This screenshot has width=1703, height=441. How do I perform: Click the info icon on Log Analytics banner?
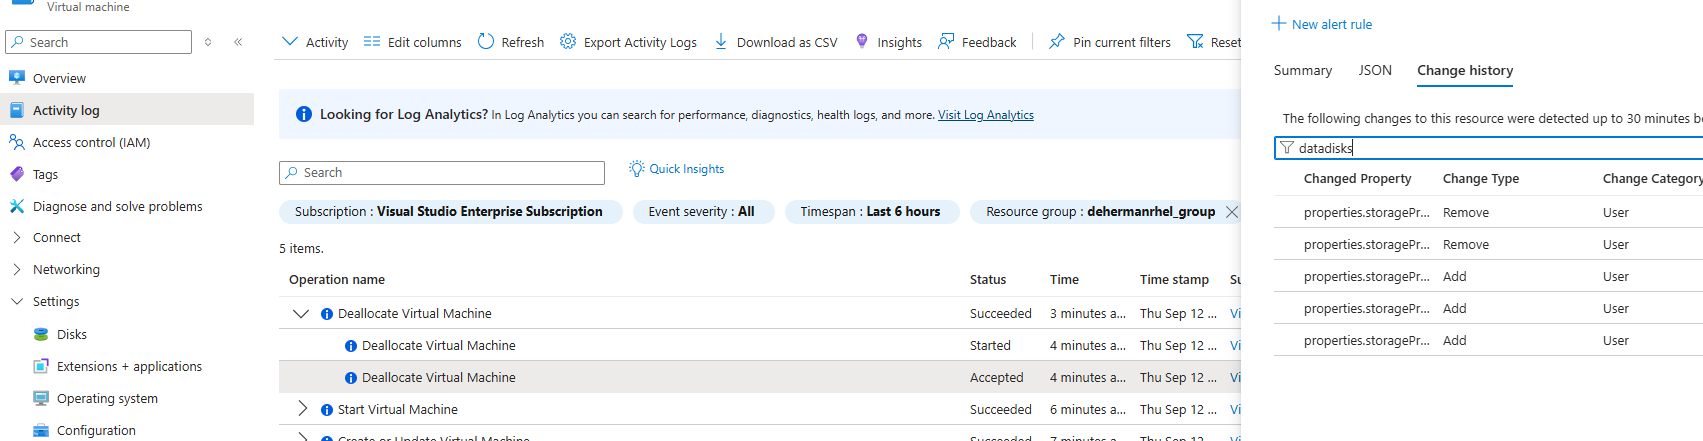point(304,114)
